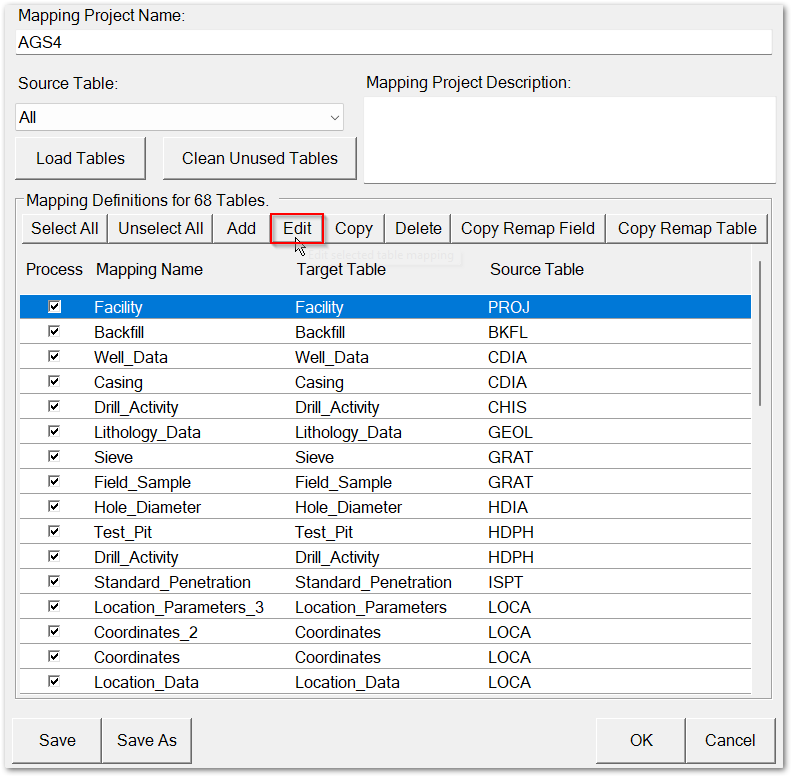Image resolution: width=792 pixels, height=777 pixels.
Task: Click the Copy mapping button
Action: pos(354,228)
